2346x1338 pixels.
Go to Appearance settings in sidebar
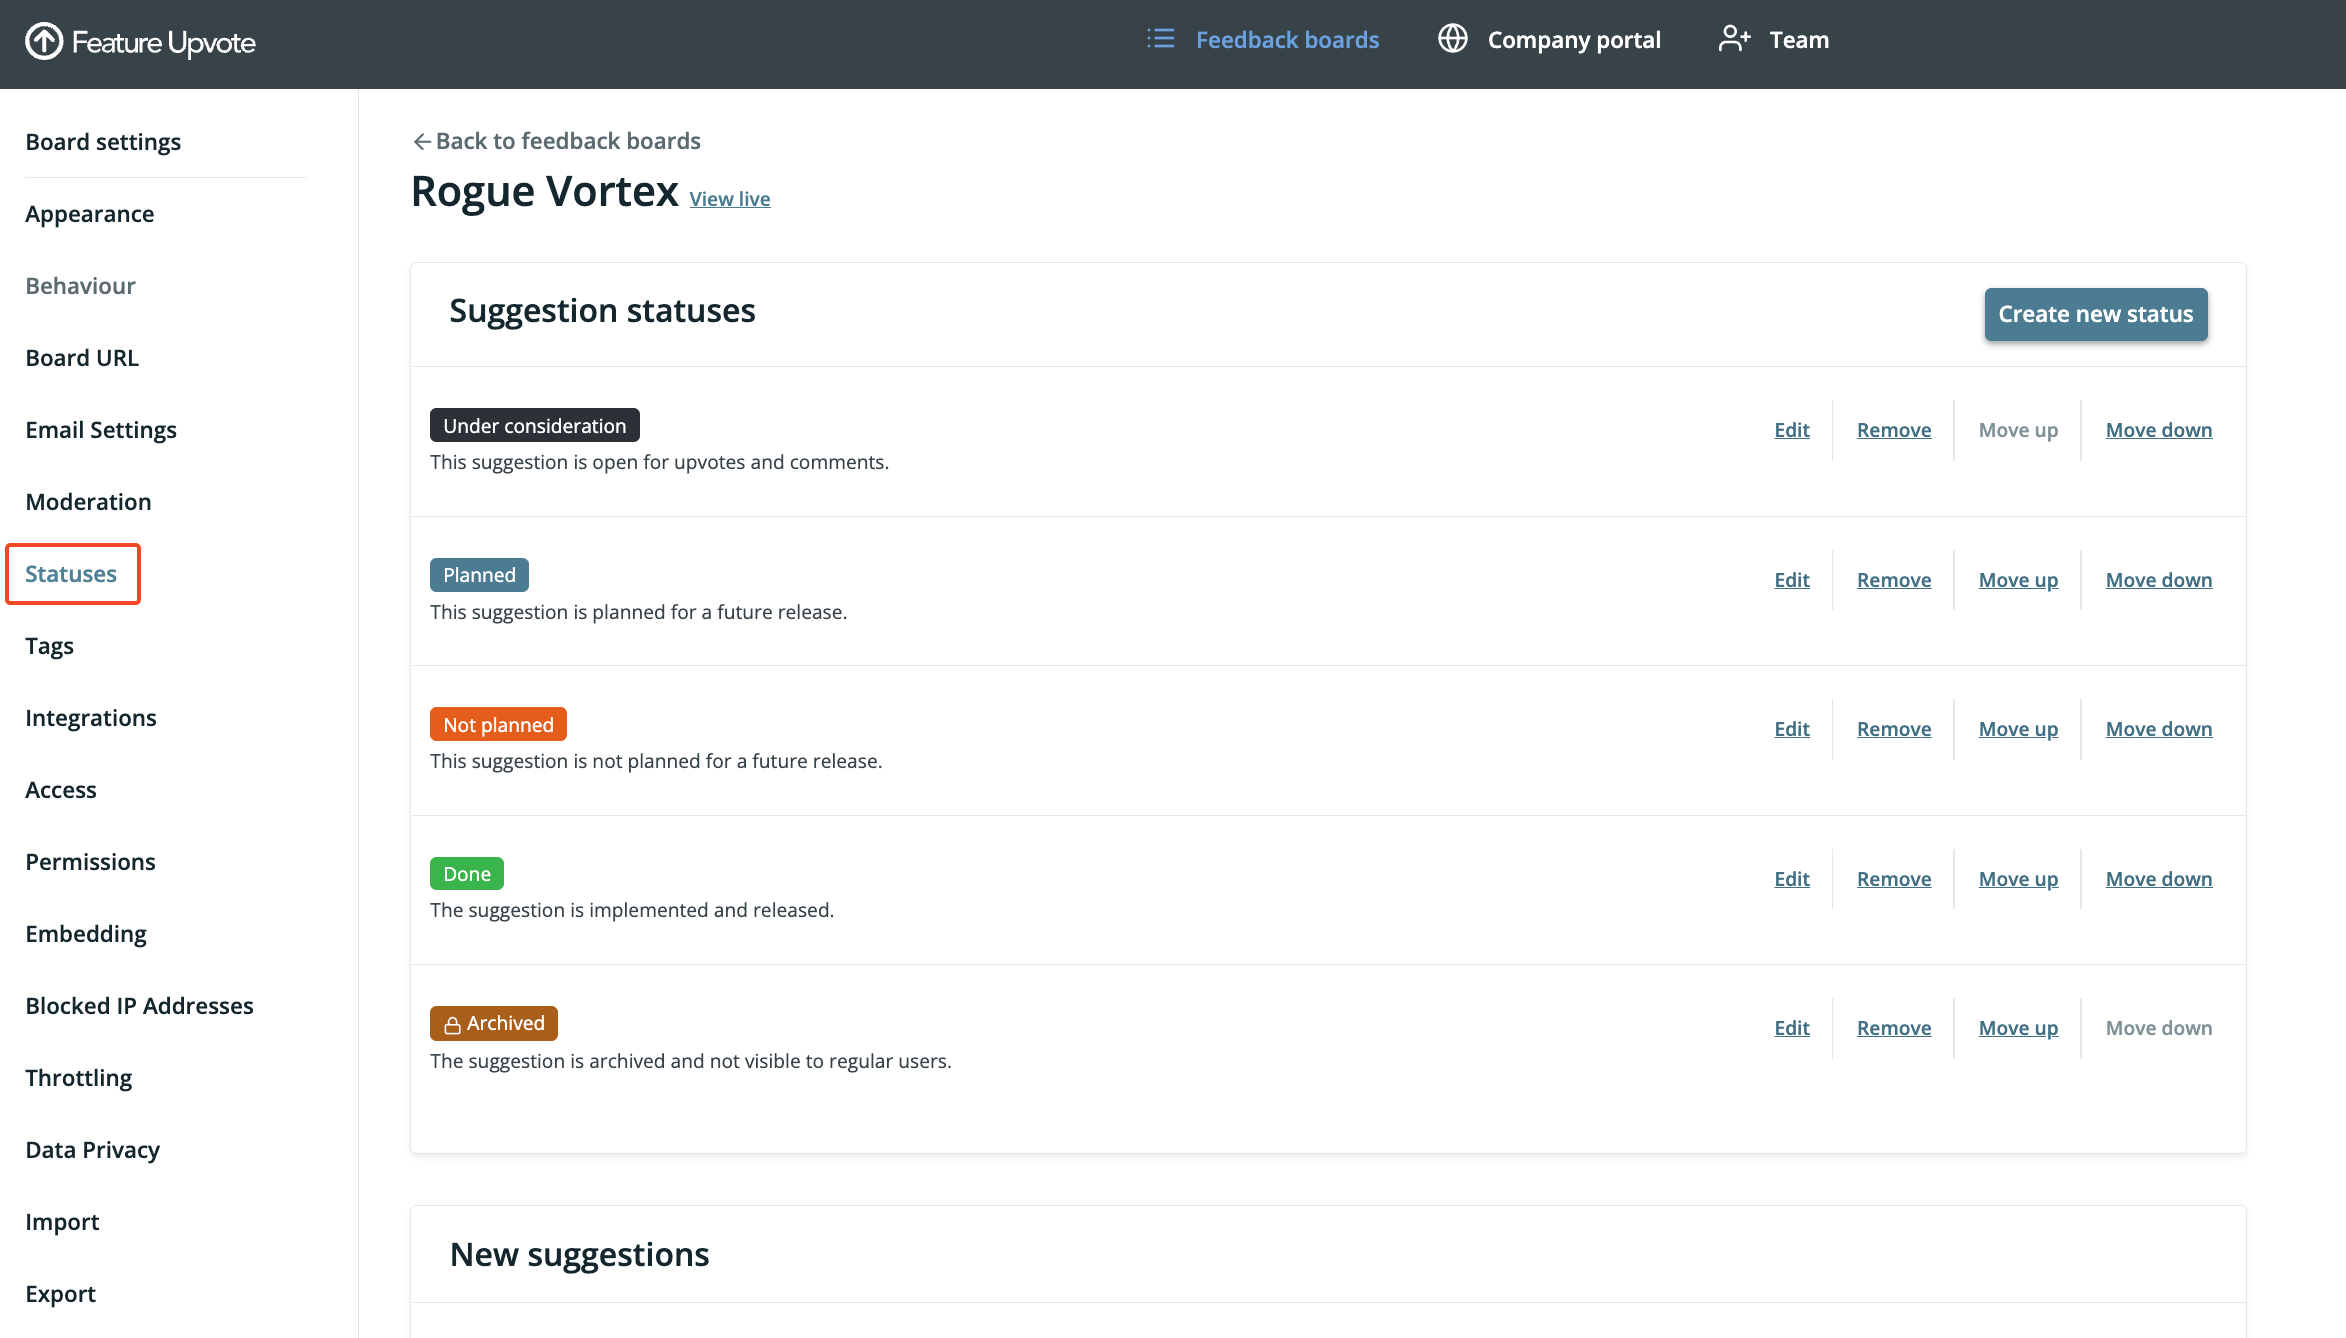pyautogui.click(x=90, y=214)
